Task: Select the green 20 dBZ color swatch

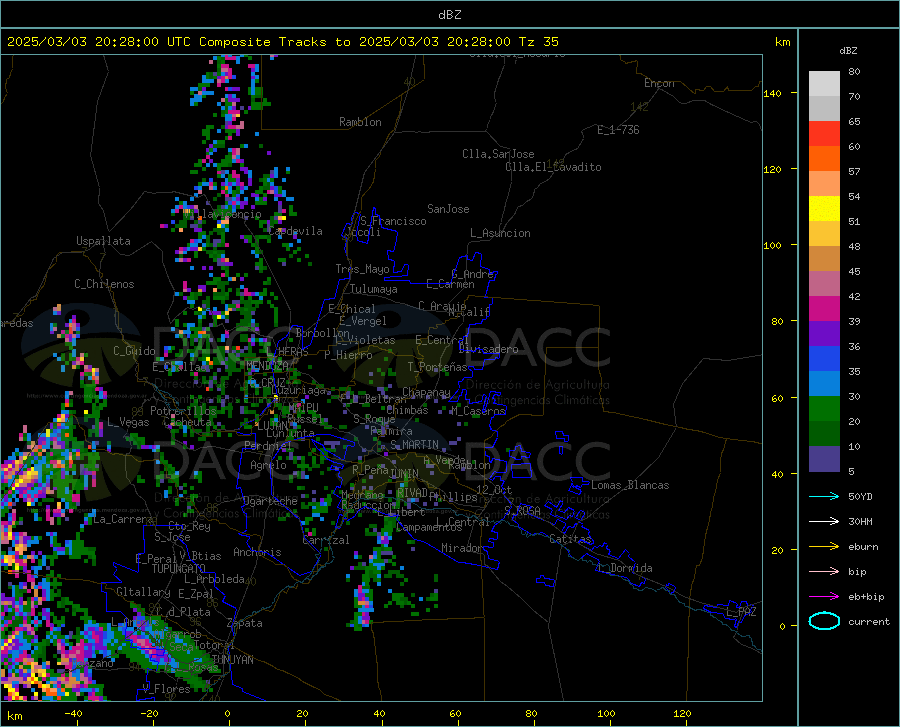Action: click(824, 409)
